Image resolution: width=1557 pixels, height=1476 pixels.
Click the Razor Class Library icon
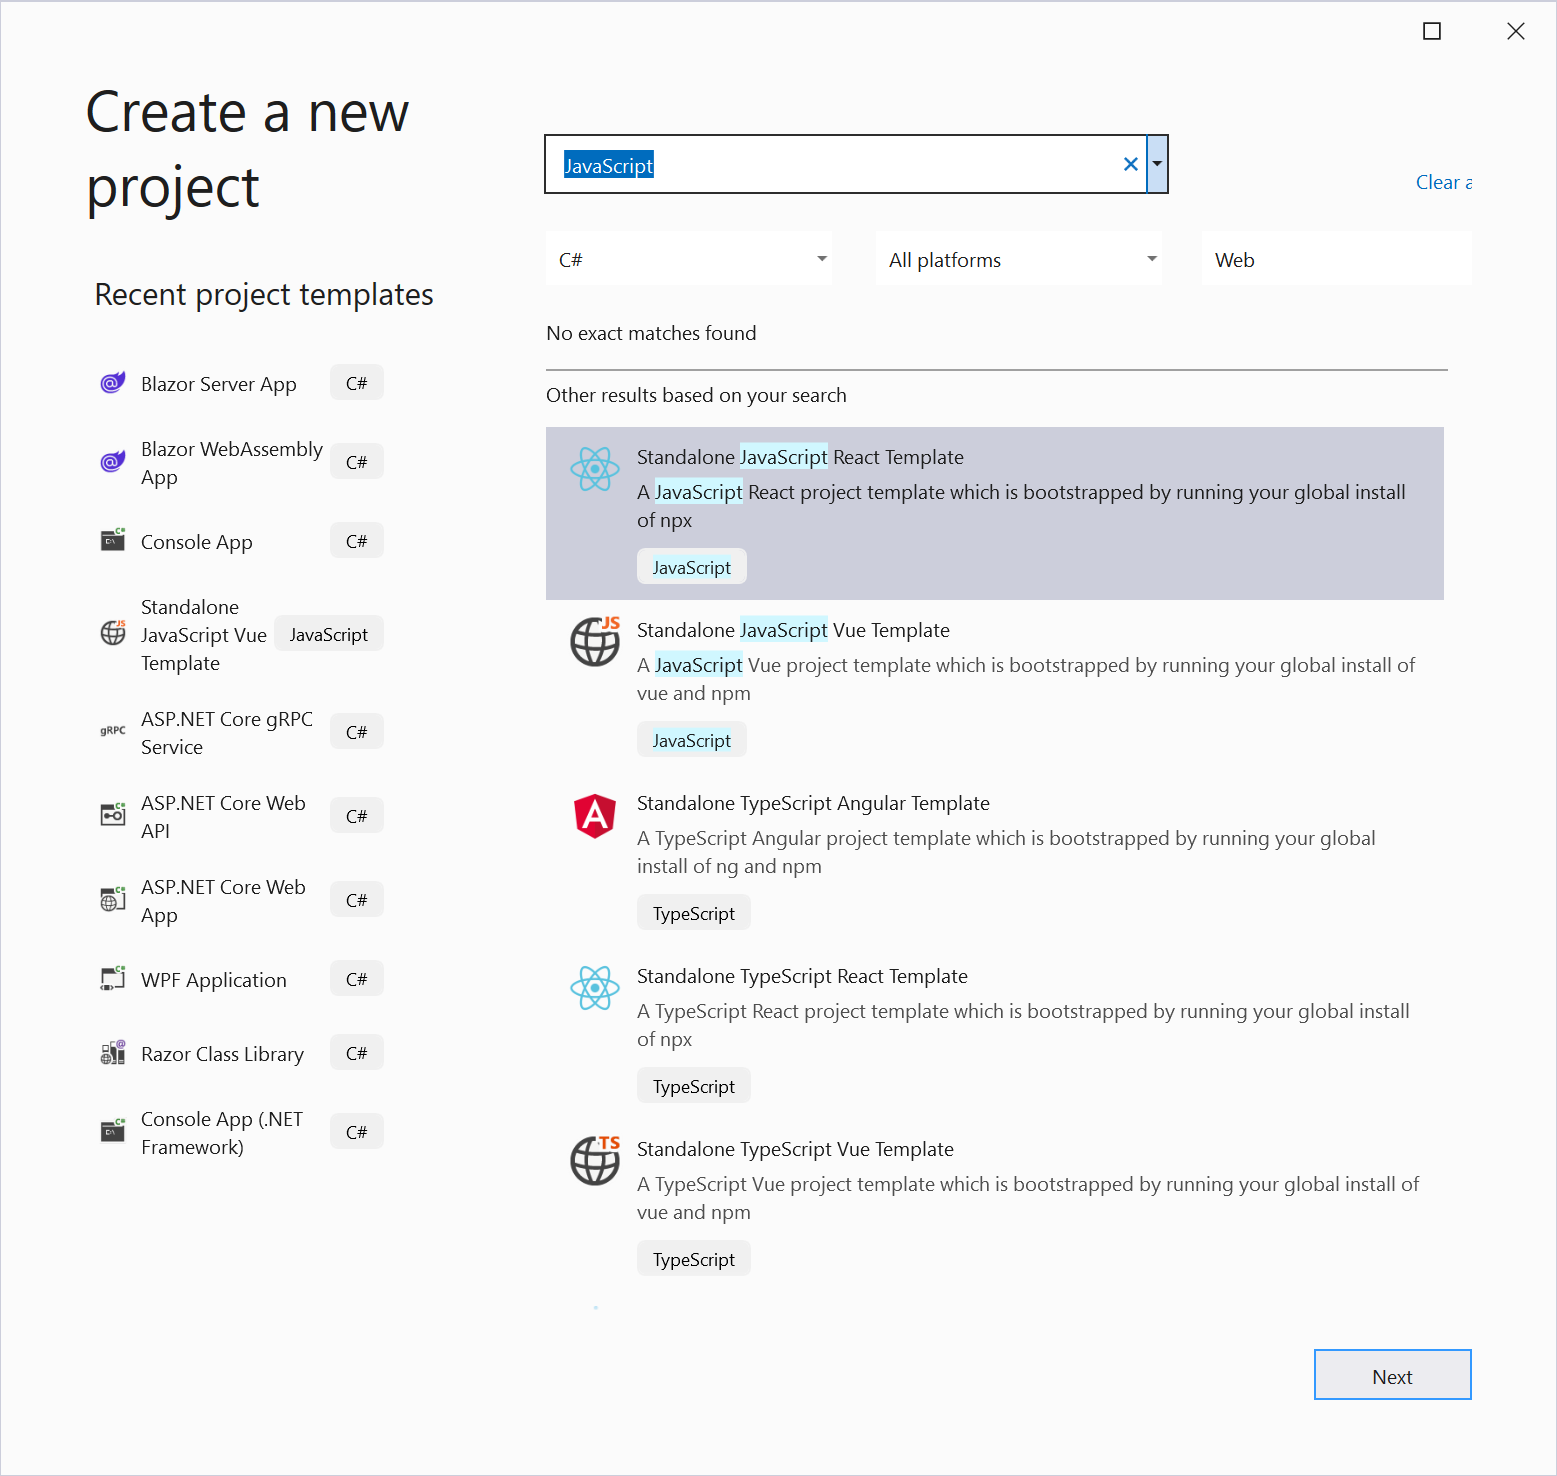(113, 1052)
